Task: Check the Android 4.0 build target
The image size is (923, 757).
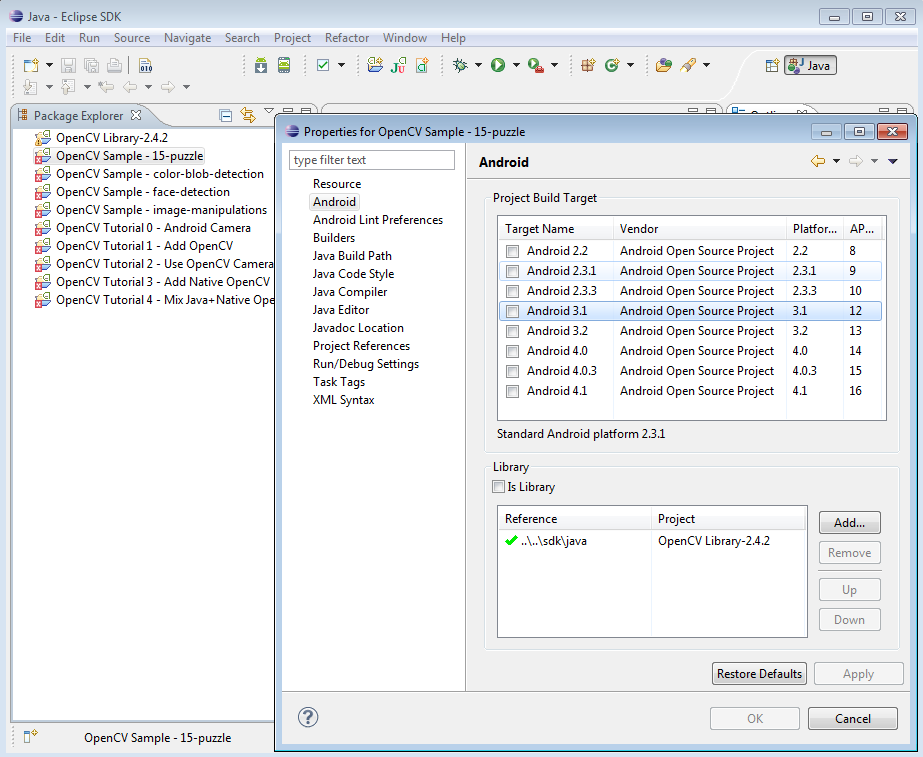Action: pyautogui.click(x=512, y=351)
